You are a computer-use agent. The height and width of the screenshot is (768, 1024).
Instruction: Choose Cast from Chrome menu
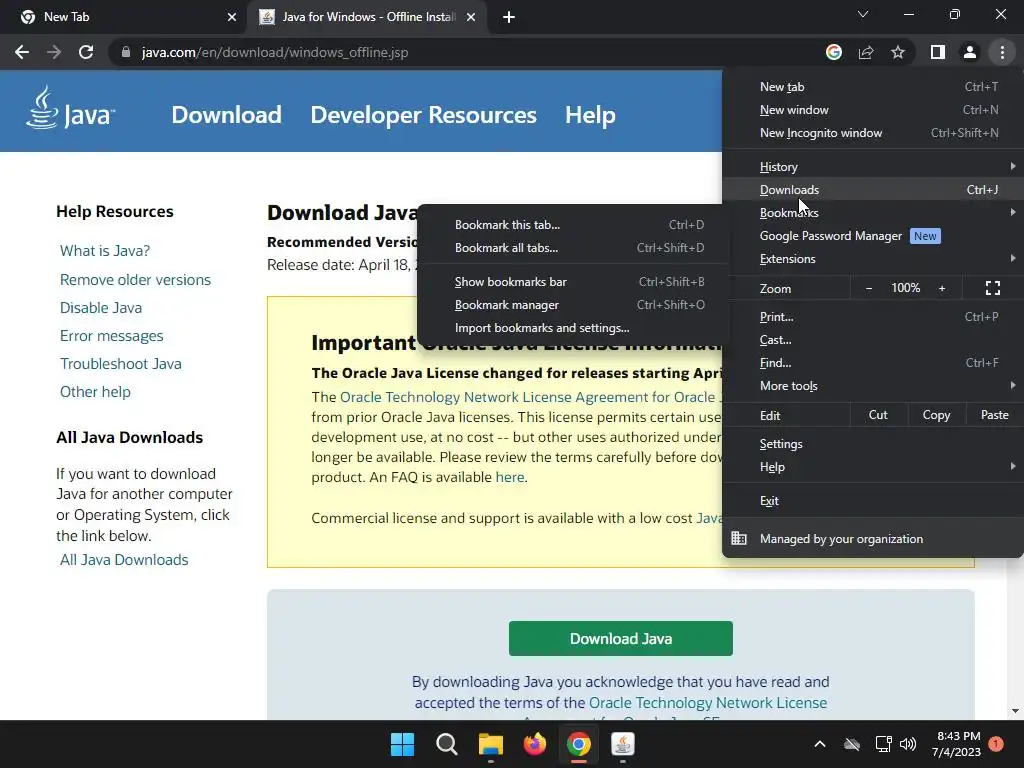point(872,340)
